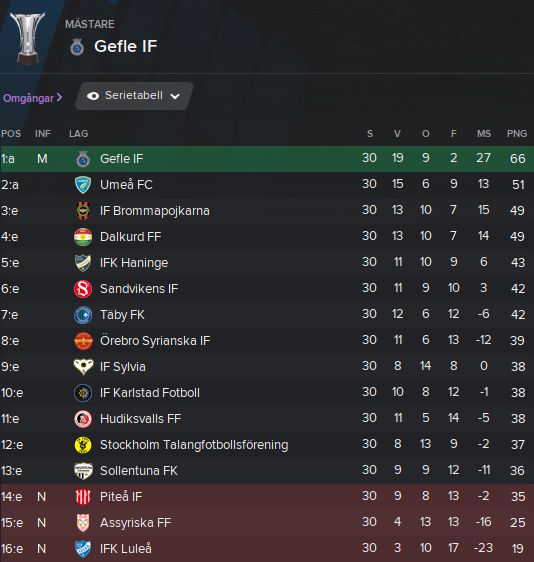Click Umeå FC club badge
Image resolution: width=534 pixels, height=562 pixels.
pos(83,185)
